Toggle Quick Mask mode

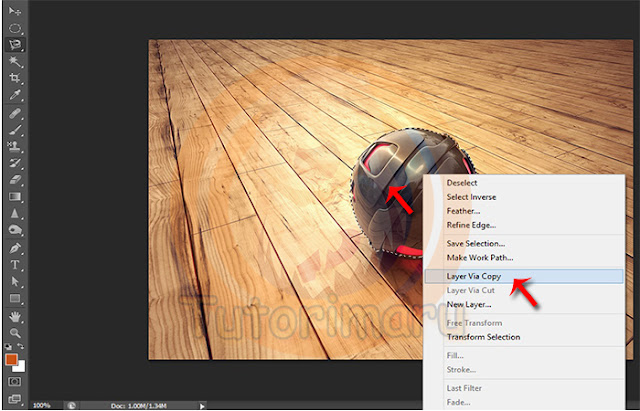15,382
